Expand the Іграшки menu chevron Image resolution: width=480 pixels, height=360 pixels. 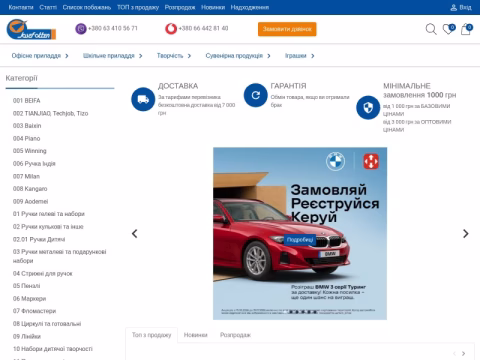pos(312,56)
